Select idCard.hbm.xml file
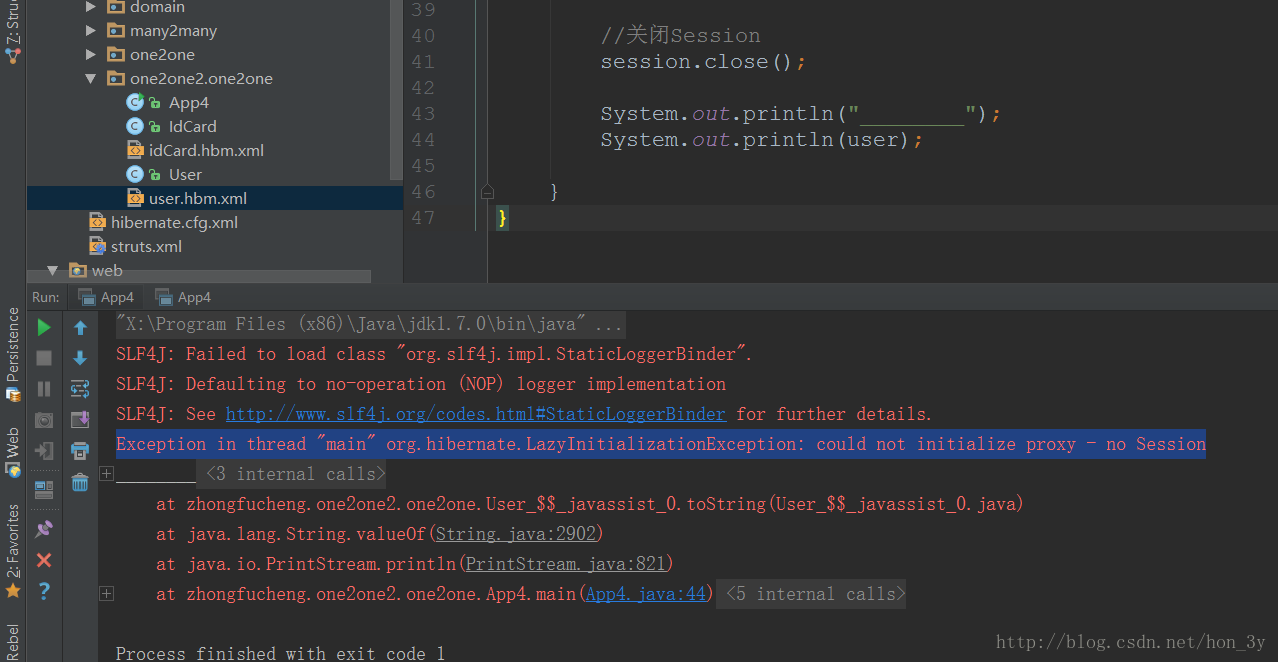Viewport: 1278px width, 662px height. coord(206,151)
